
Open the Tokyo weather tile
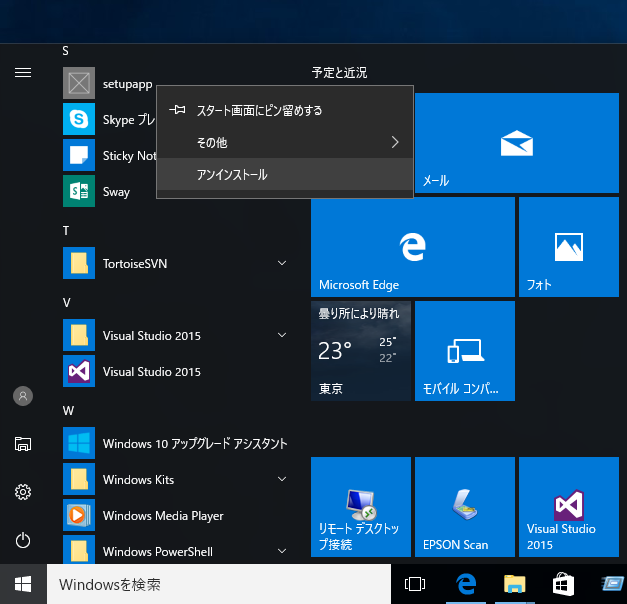tap(361, 351)
